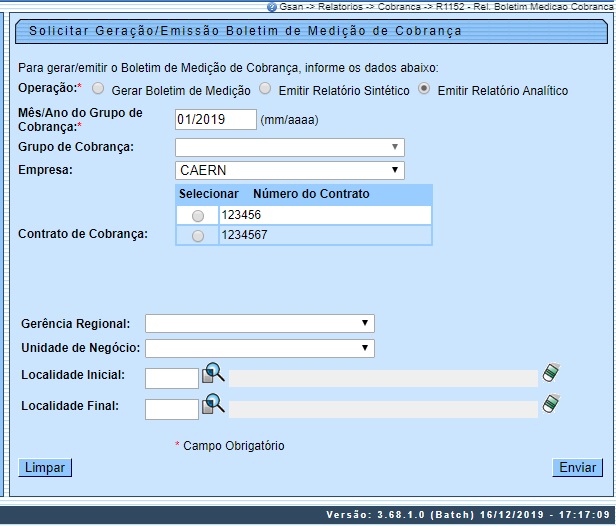Click the help icon beside Gsan breadcrumb
616x526 pixels.
[x=272, y=6]
